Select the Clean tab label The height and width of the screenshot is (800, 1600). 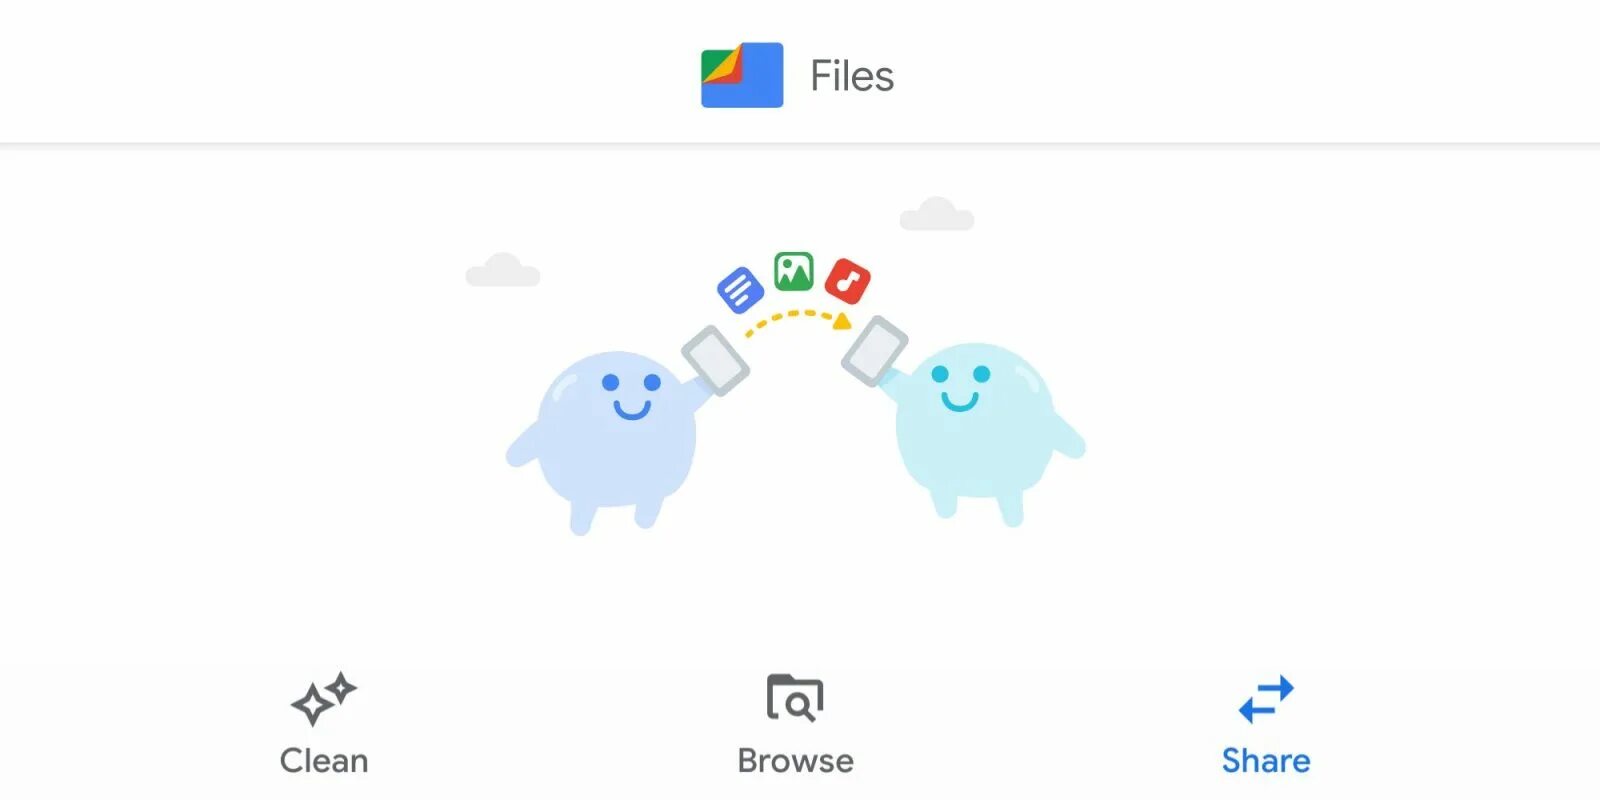tap(324, 761)
